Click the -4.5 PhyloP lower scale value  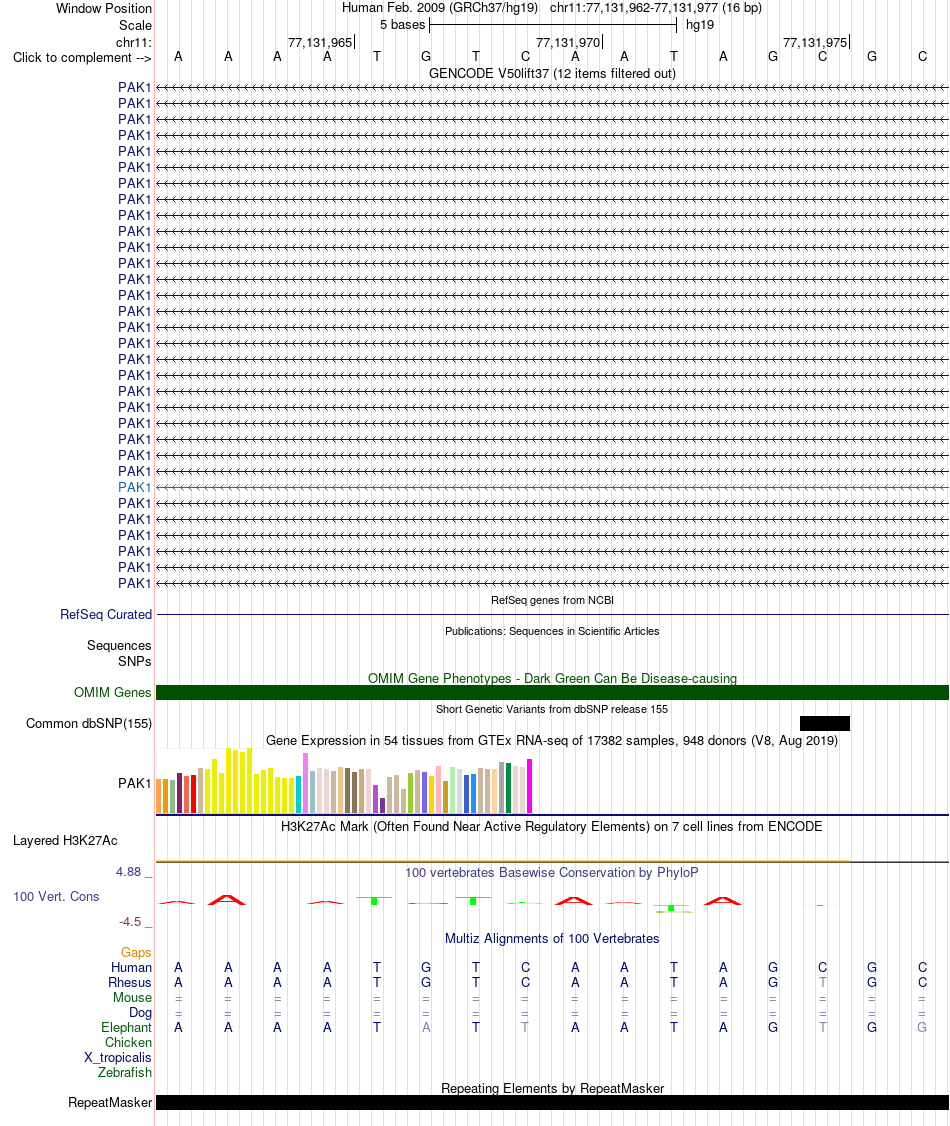click(x=130, y=921)
